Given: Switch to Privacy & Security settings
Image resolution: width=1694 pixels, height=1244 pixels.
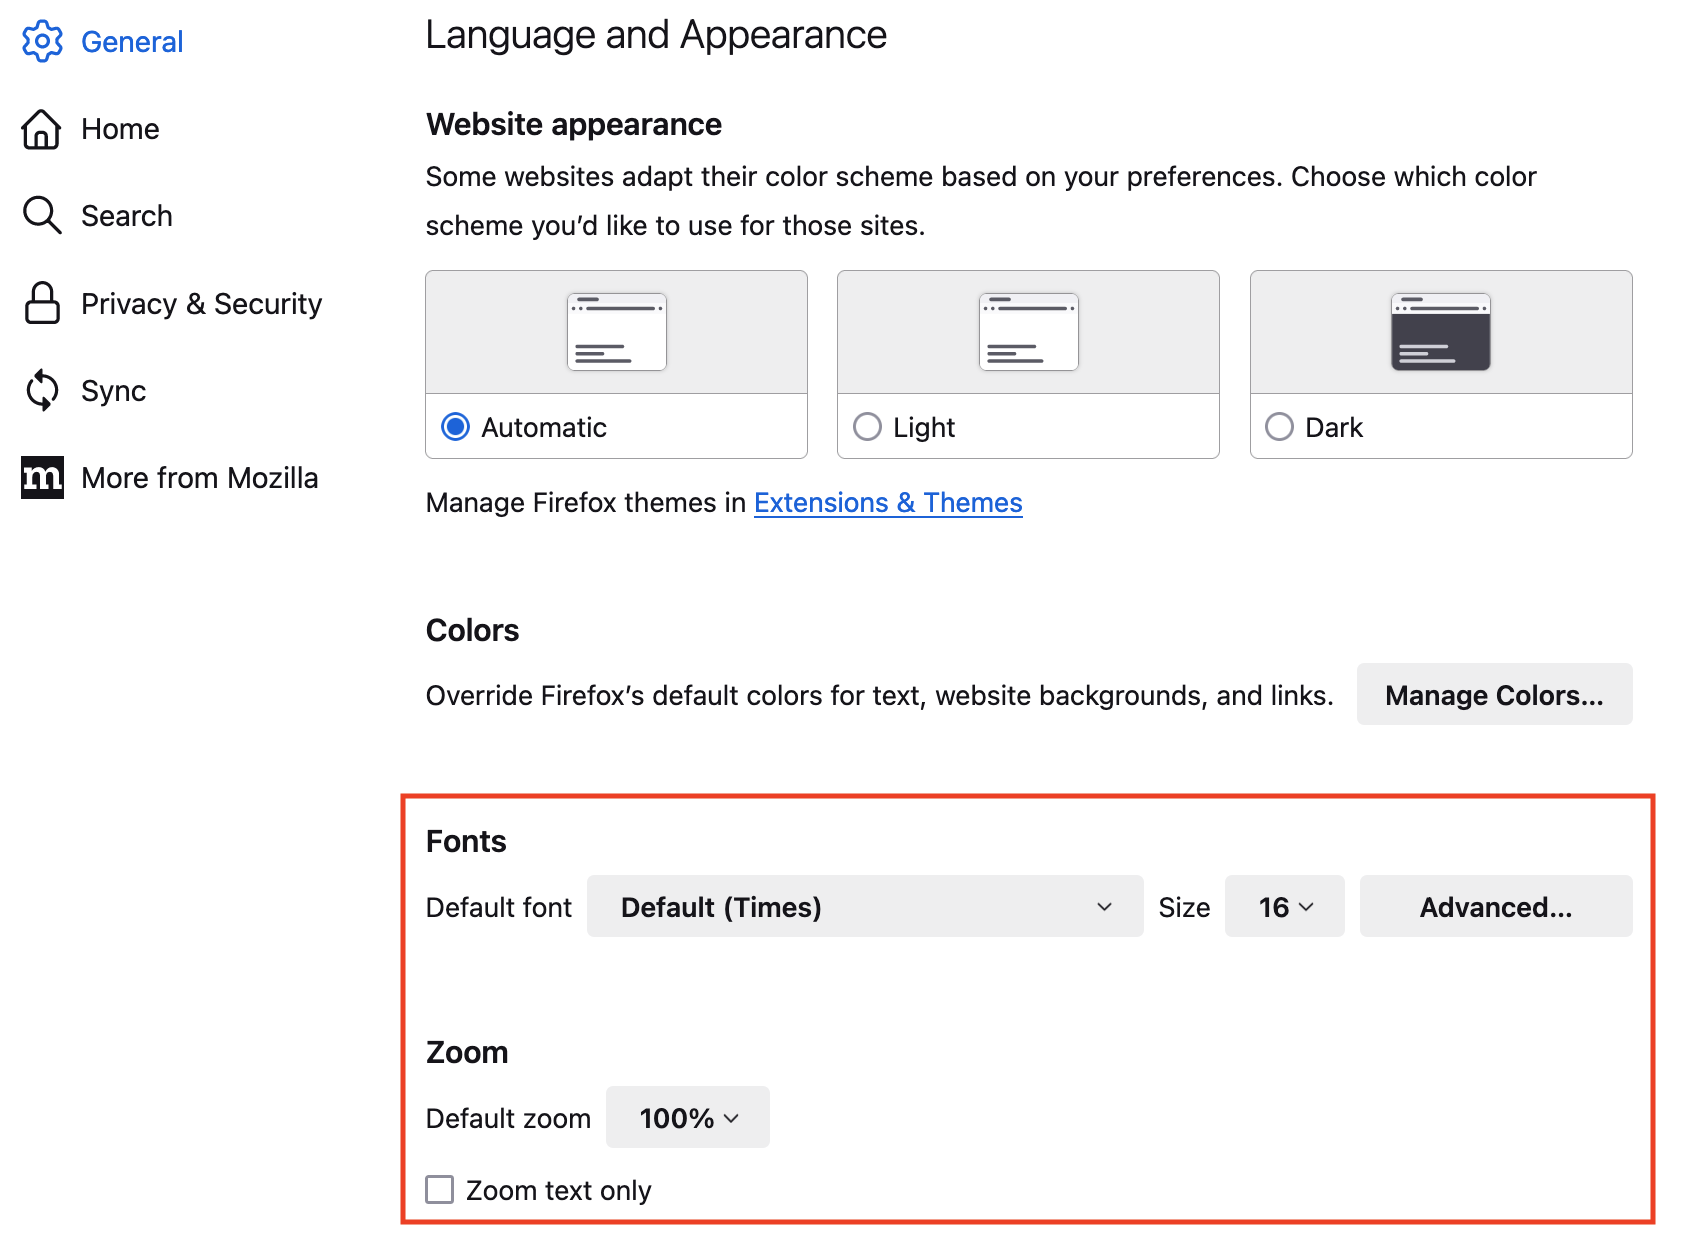Looking at the screenshot, I should tap(202, 304).
